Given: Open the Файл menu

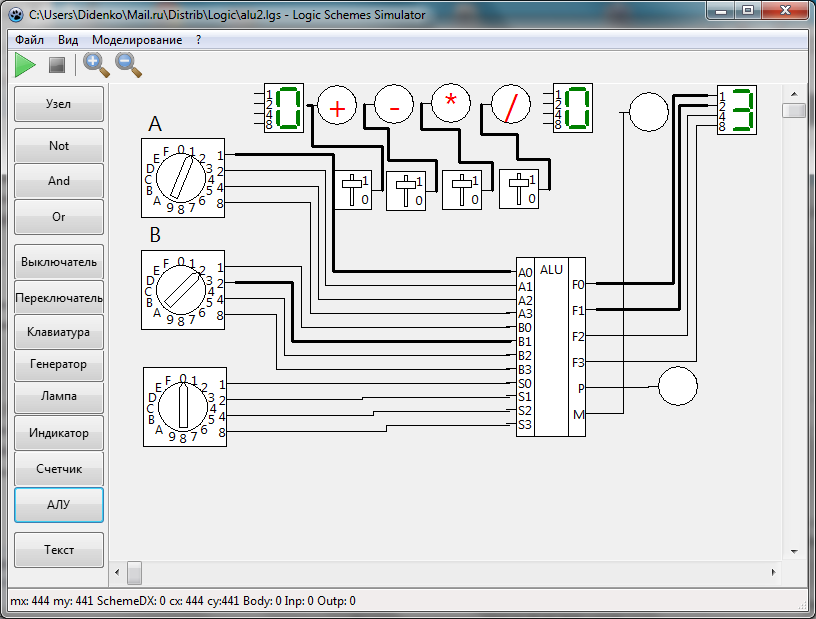Looking at the screenshot, I should pos(30,40).
